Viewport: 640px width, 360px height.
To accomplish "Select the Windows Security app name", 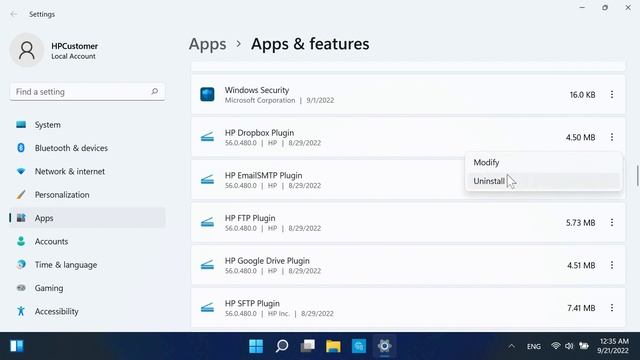I will coord(257,90).
